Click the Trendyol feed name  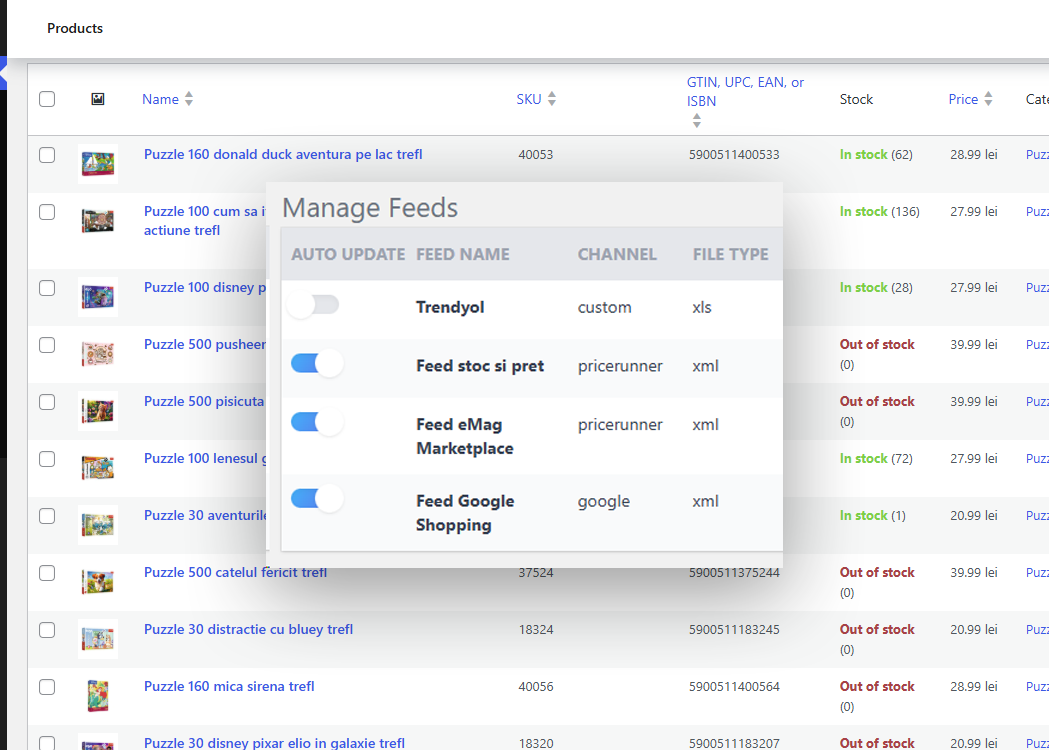tap(450, 307)
